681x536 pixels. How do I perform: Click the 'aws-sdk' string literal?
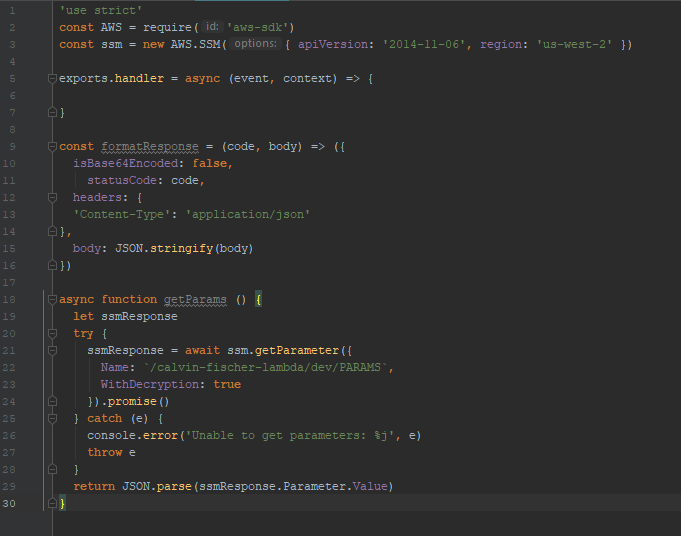(x=258, y=27)
